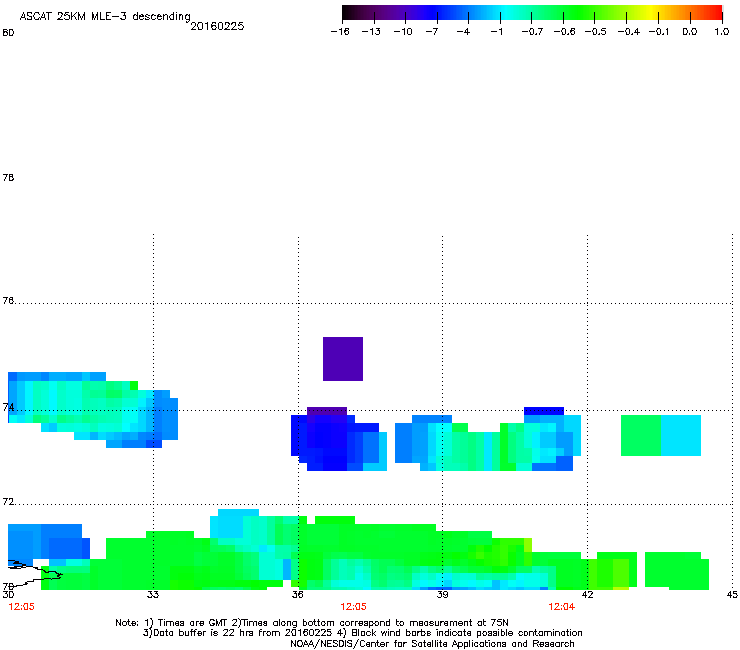Viewport: 740px width, 650px height.
Task: Click the -0.1 colorbar label
Action: coord(659,32)
